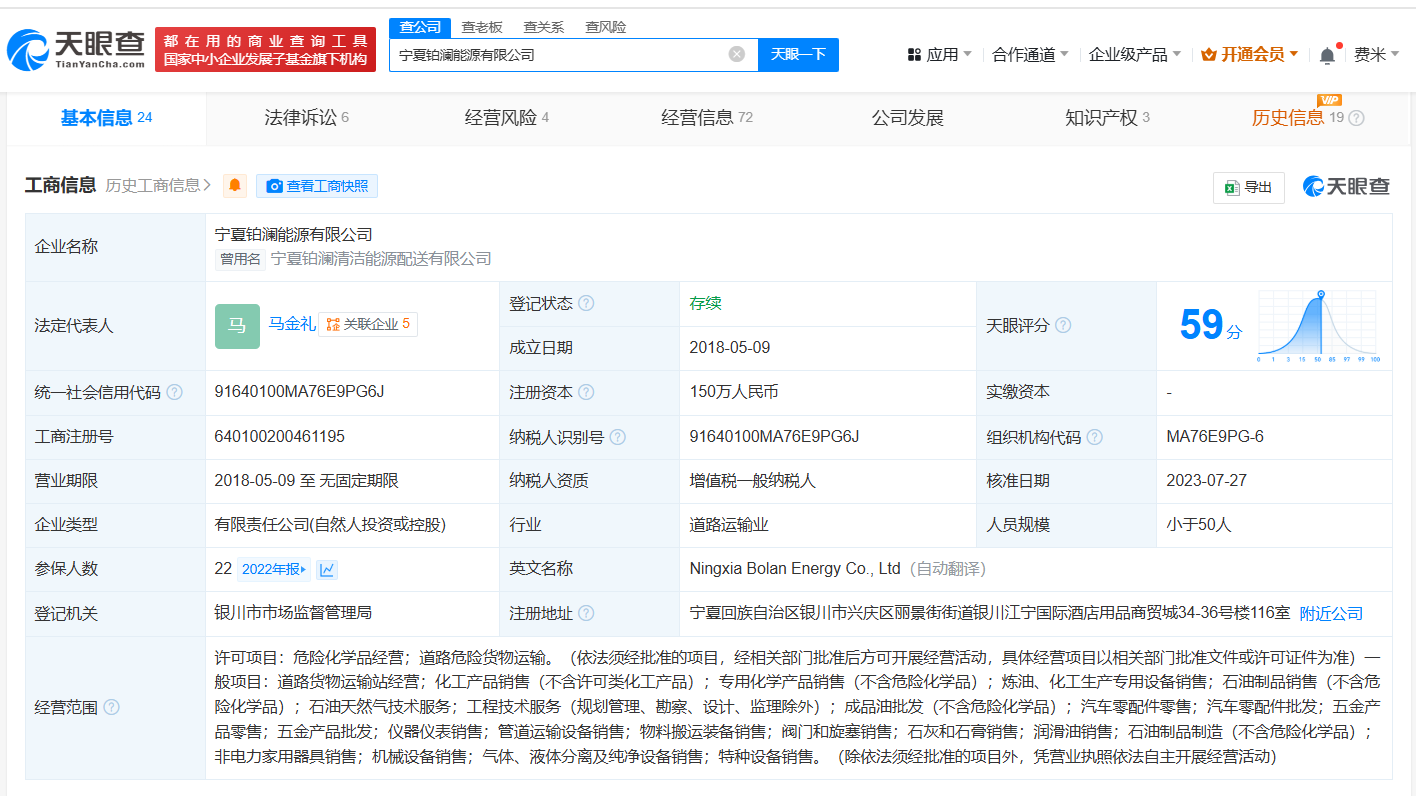Switch to 法律诉讼 tab
Image resolution: width=1416 pixels, height=796 pixels.
[x=306, y=118]
